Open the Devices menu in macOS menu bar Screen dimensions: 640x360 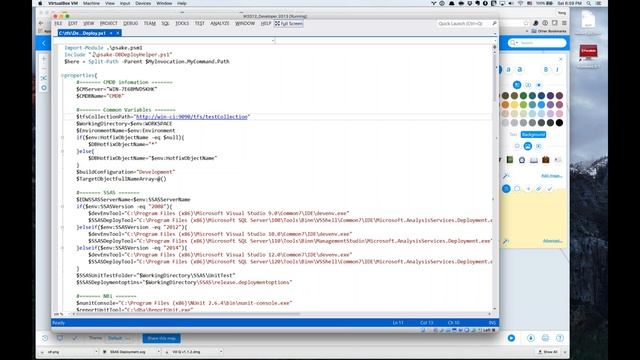pos(143,3)
